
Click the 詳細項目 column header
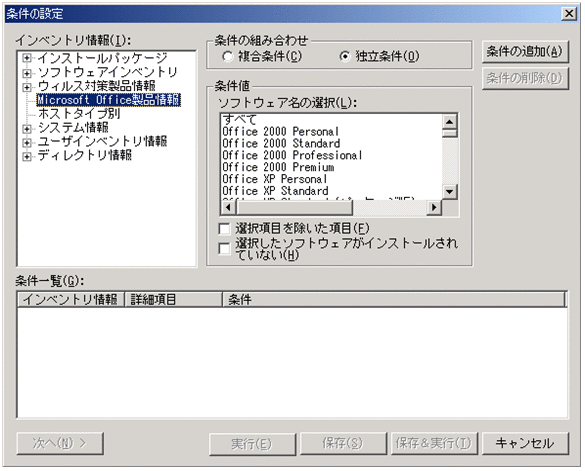pyautogui.click(x=173, y=300)
